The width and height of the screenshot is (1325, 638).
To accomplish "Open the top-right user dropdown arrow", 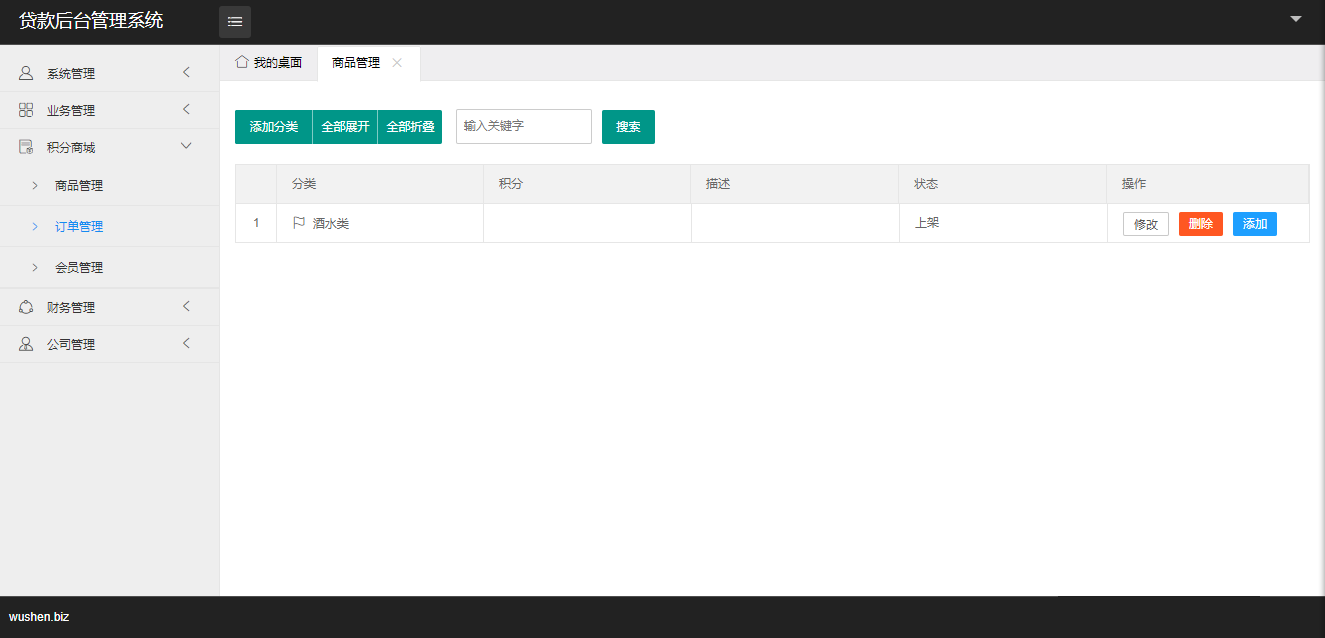I will pyautogui.click(x=1296, y=19).
